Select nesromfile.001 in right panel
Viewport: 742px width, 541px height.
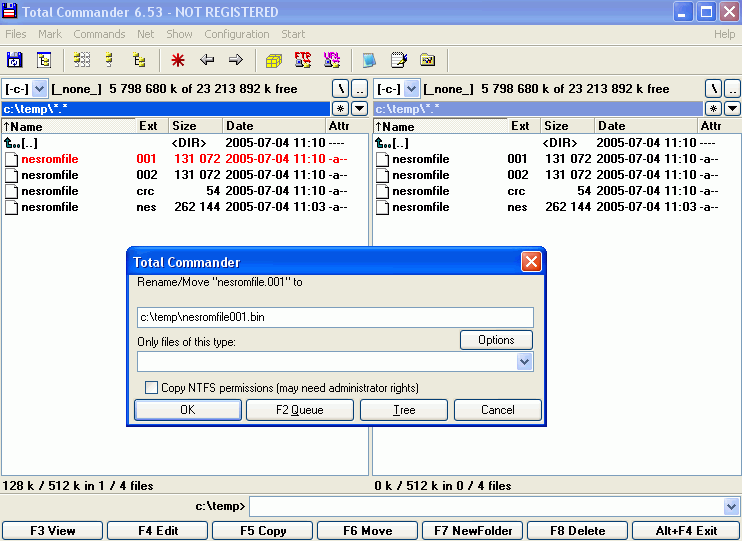[x=557, y=159]
